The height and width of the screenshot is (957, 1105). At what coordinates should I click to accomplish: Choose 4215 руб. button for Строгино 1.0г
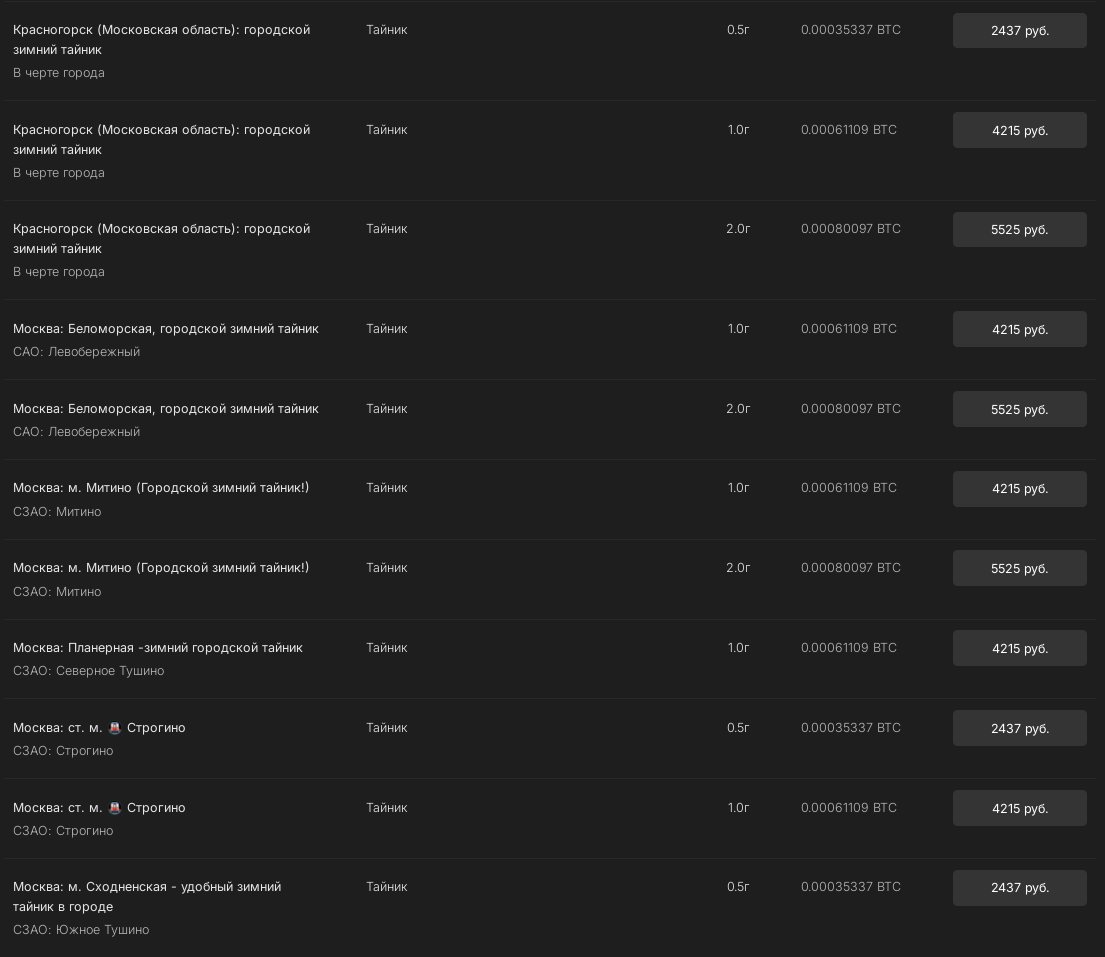pos(1019,808)
